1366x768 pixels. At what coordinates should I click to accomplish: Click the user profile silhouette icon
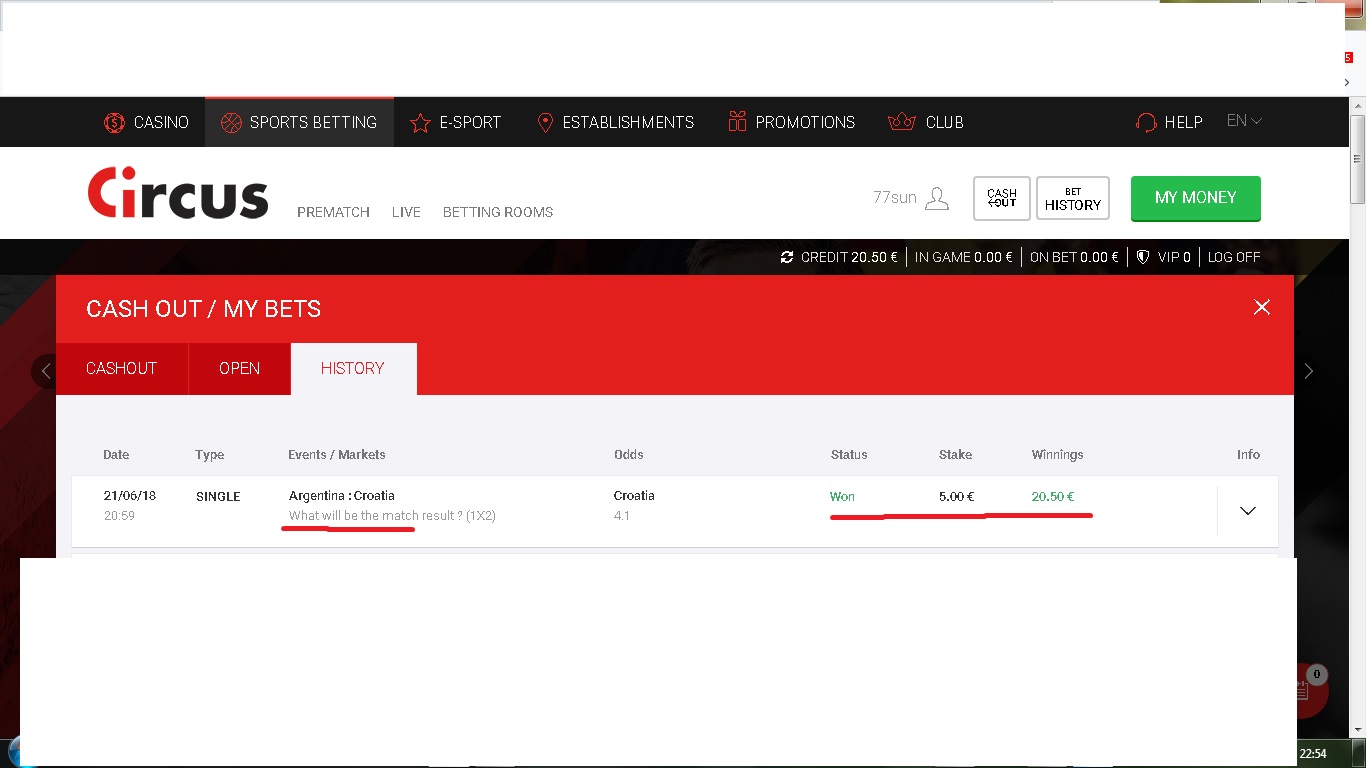tap(937, 198)
